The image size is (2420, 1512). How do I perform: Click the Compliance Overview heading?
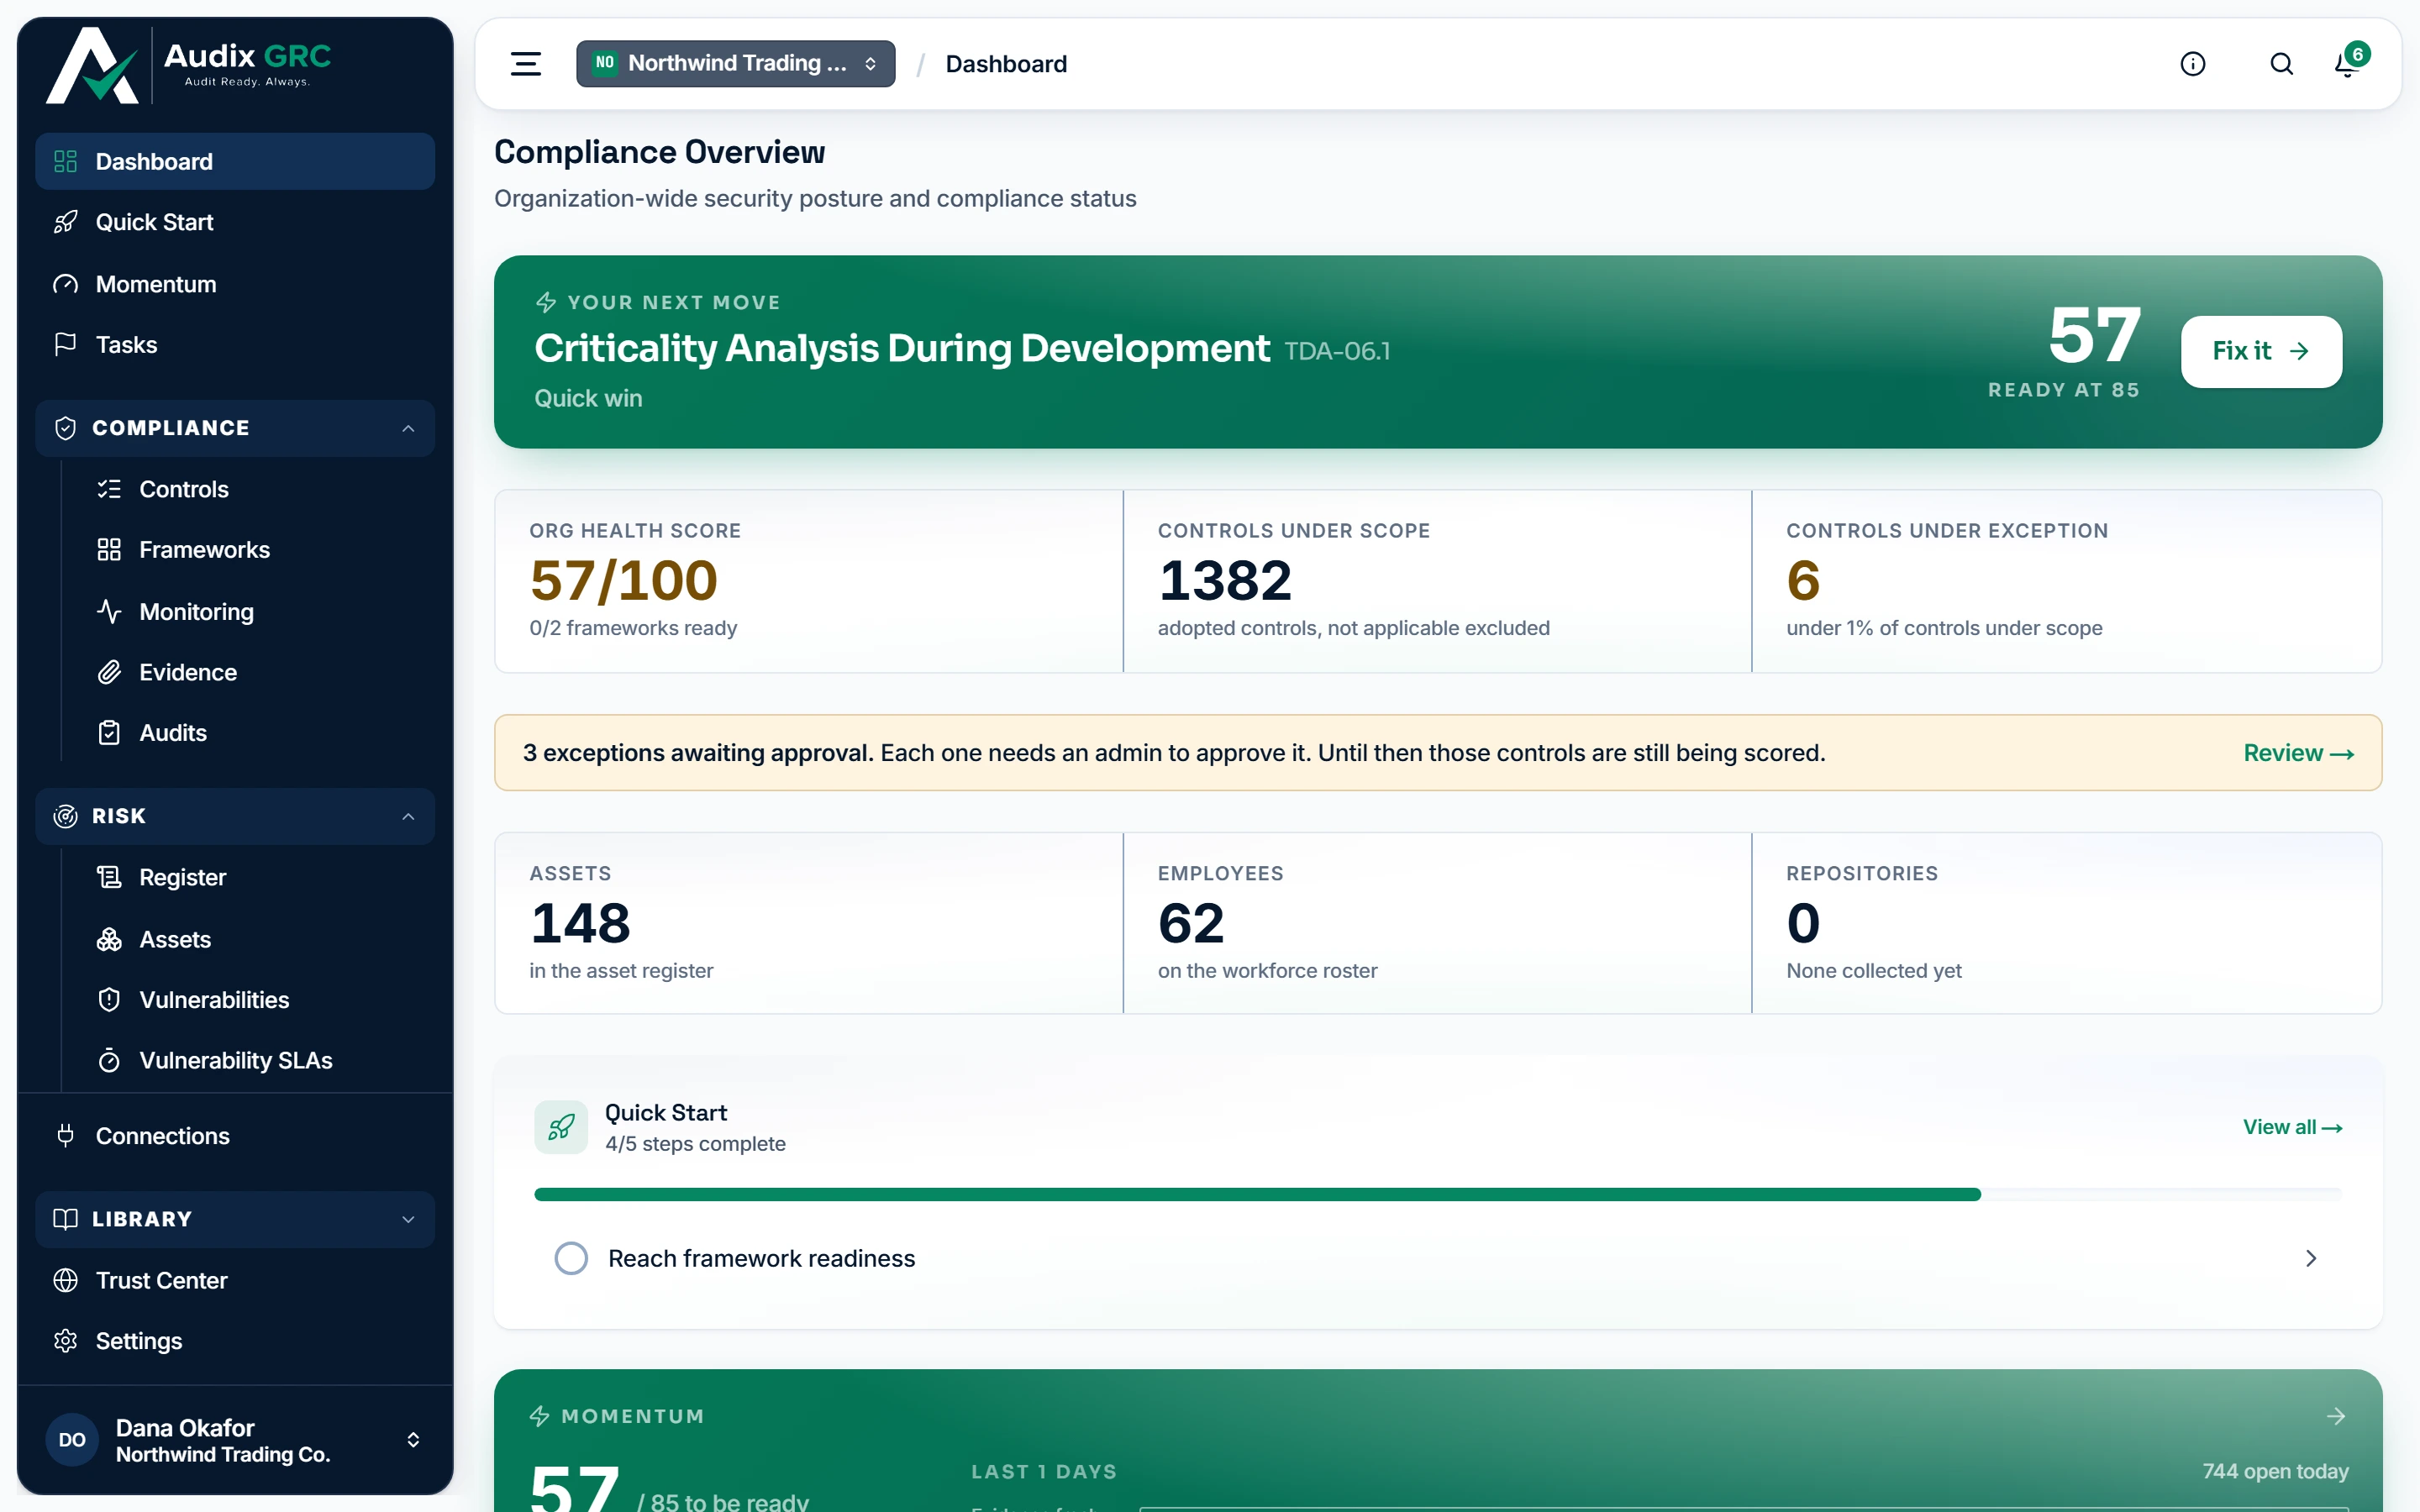point(659,152)
